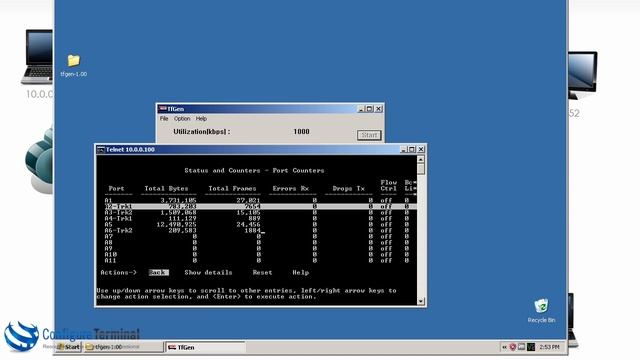Viewport: 640px width, 360px height.
Task: Maximize the Telnet 10.0.0.100 window
Action: click(412, 149)
